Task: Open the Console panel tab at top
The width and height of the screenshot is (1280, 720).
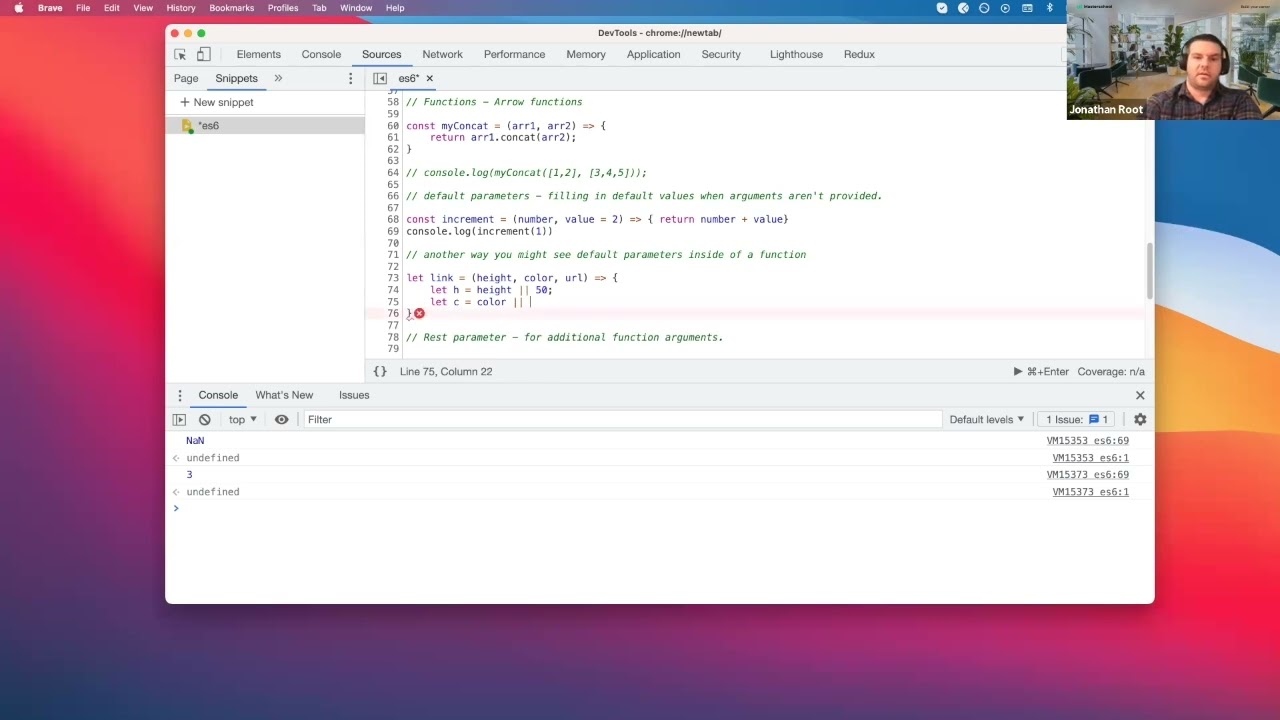Action: click(x=321, y=54)
